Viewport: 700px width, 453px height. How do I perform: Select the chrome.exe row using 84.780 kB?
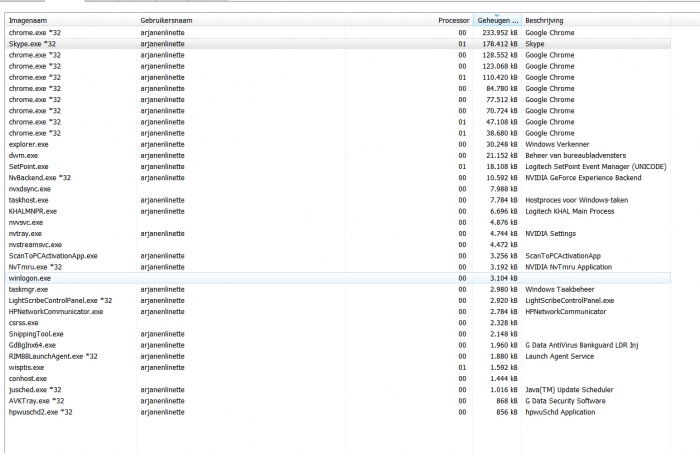[x=338, y=88]
